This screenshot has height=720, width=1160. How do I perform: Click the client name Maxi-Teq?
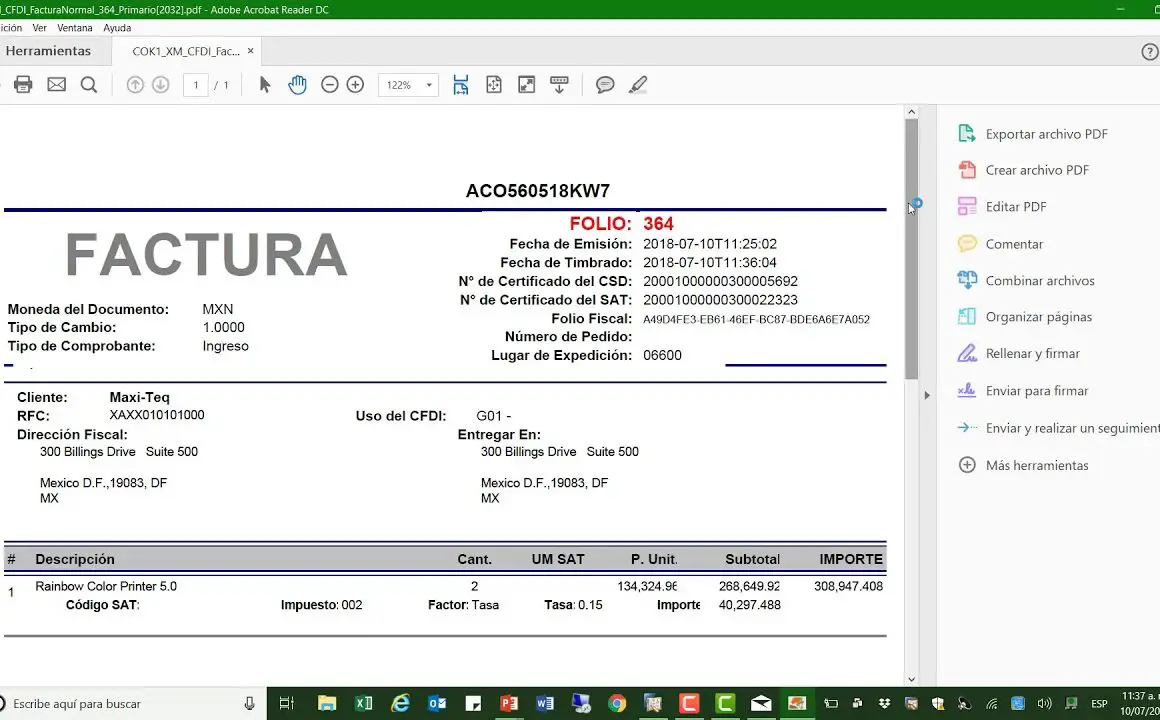(139, 397)
